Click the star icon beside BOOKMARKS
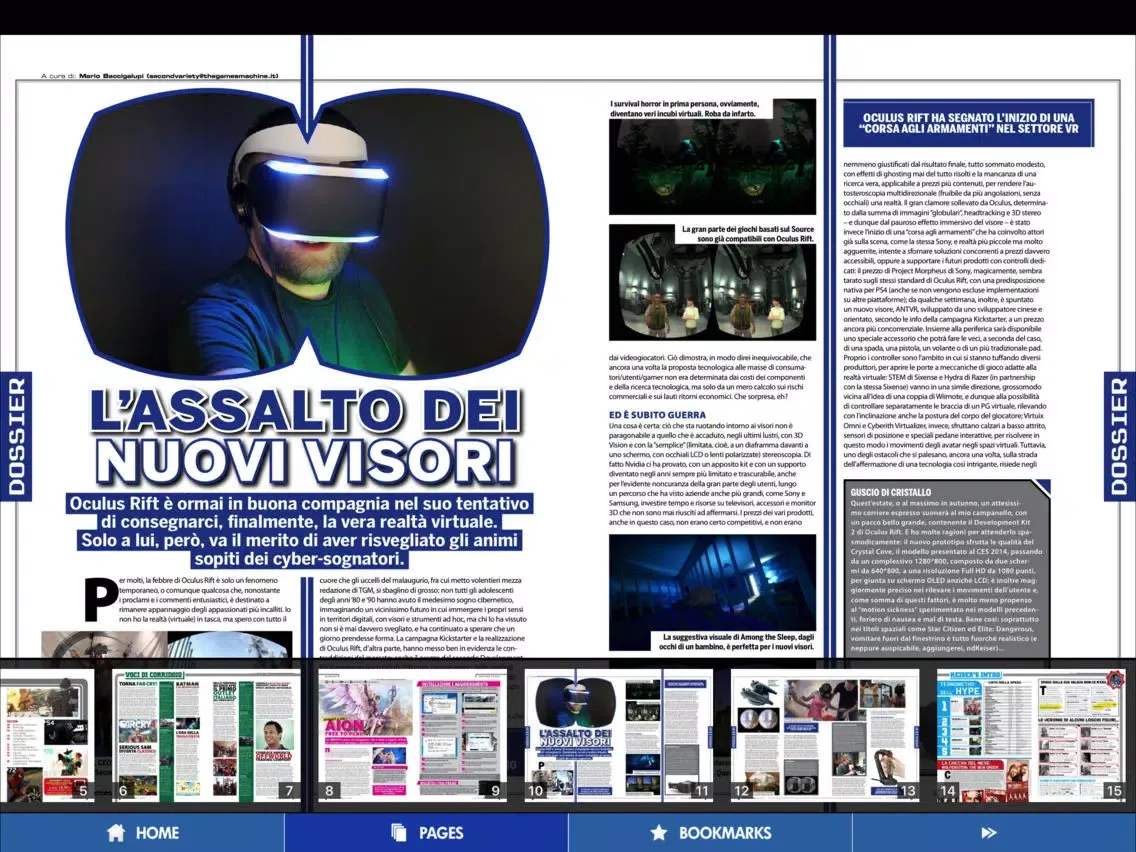 659,832
